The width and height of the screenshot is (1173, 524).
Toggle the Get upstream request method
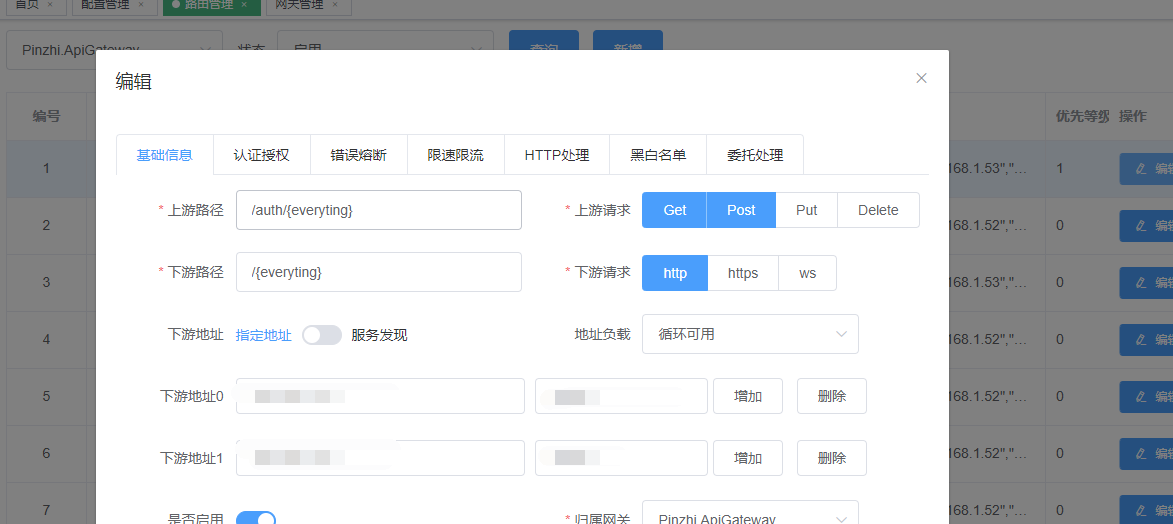point(674,210)
